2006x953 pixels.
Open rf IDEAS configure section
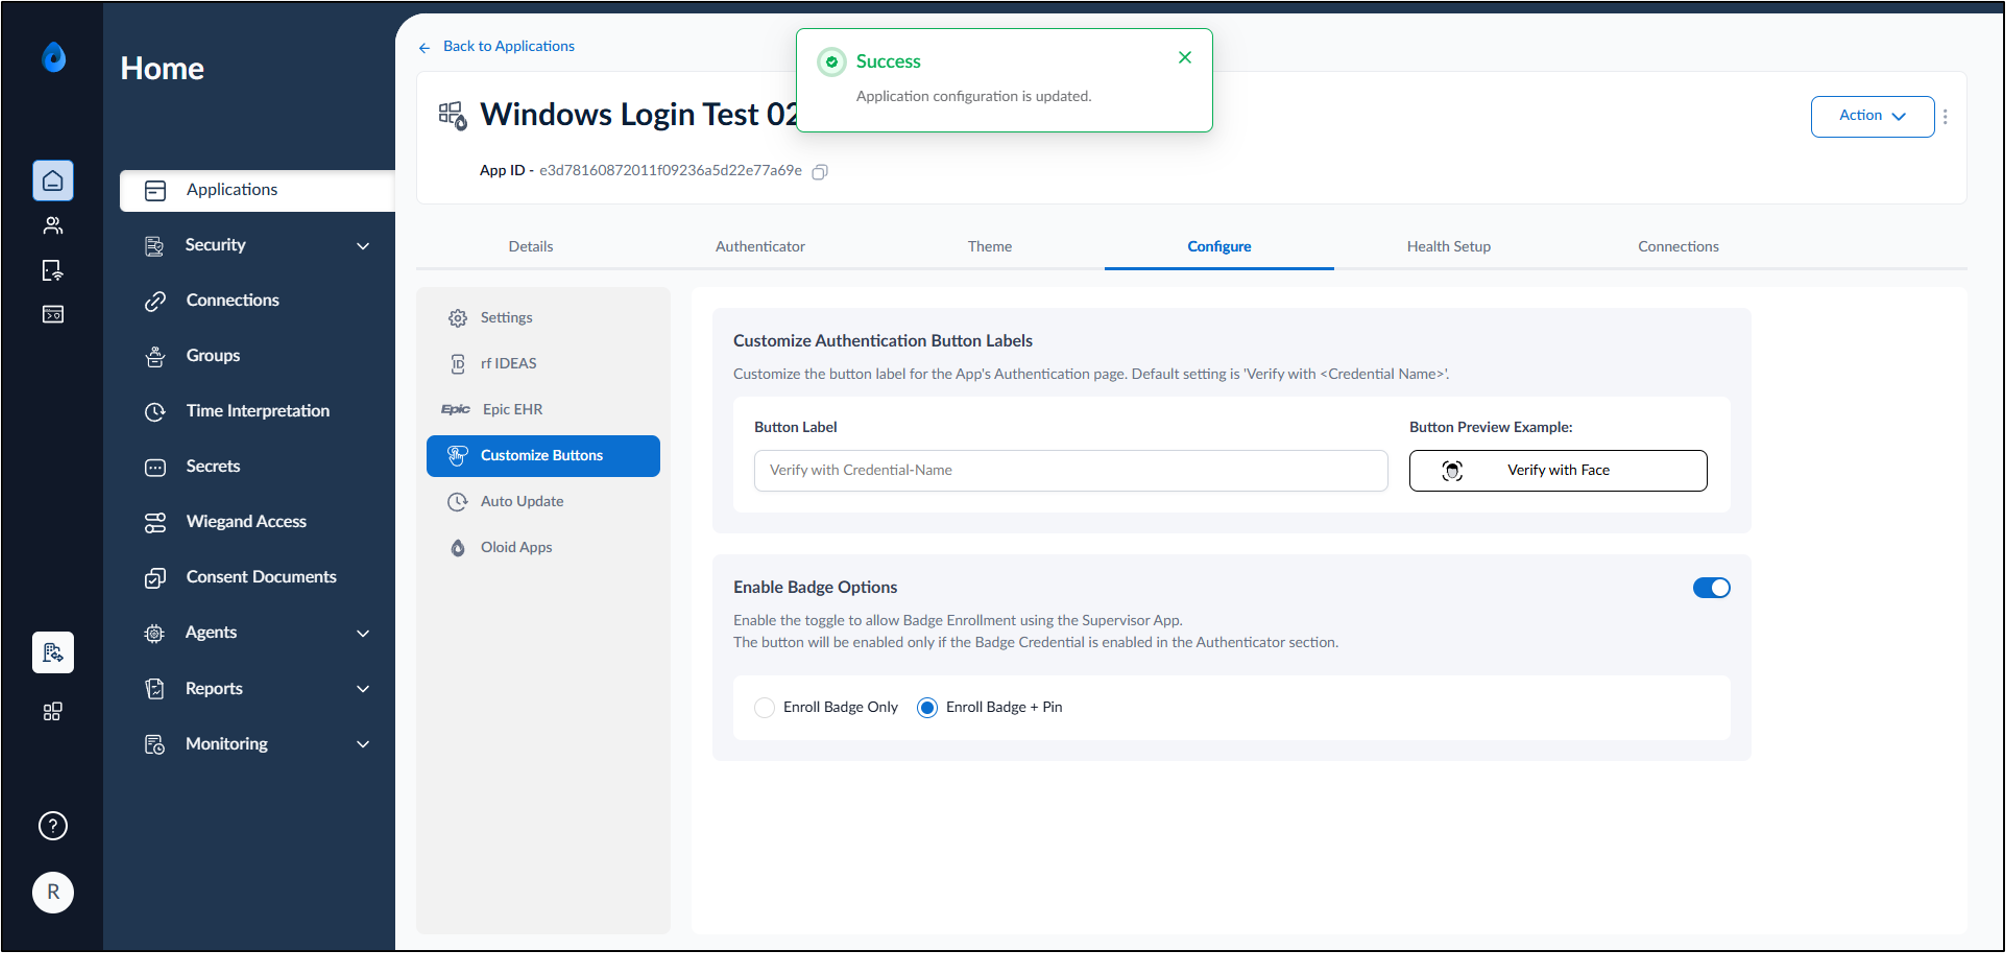543,364
